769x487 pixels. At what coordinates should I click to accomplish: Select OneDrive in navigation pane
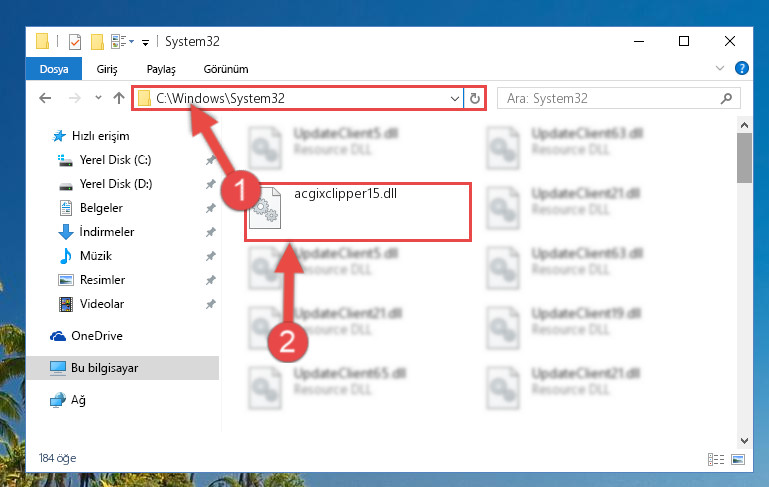97,336
